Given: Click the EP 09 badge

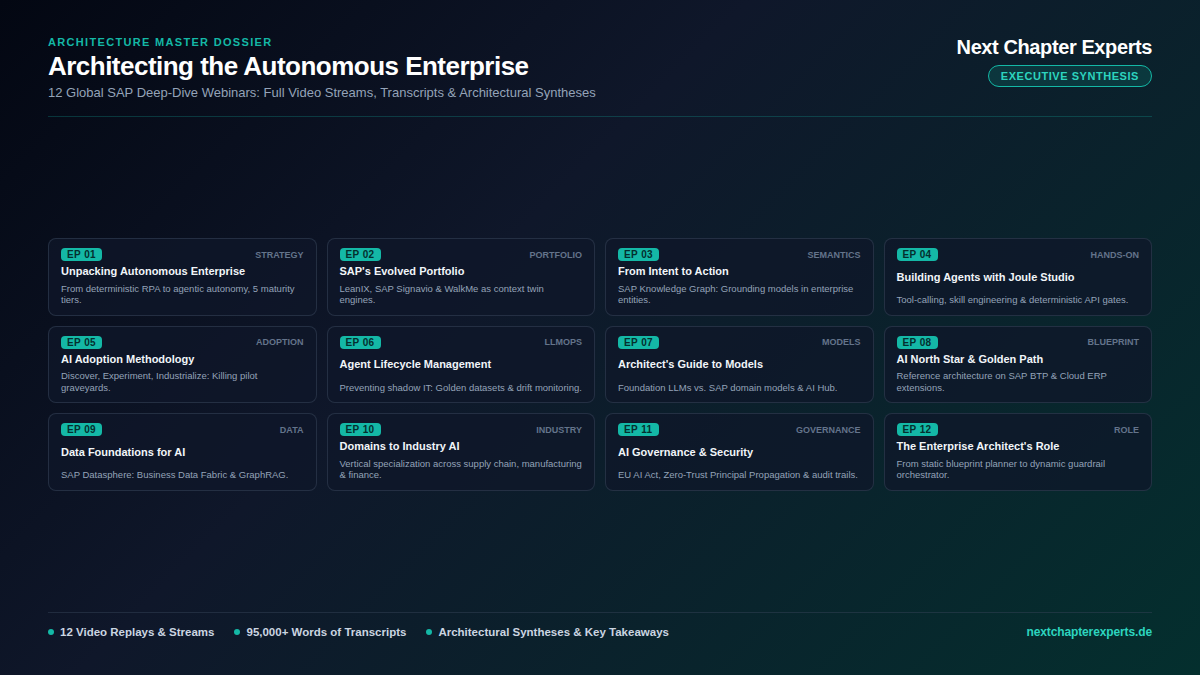Looking at the screenshot, I should pyautogui.click(x=81, y=430).
